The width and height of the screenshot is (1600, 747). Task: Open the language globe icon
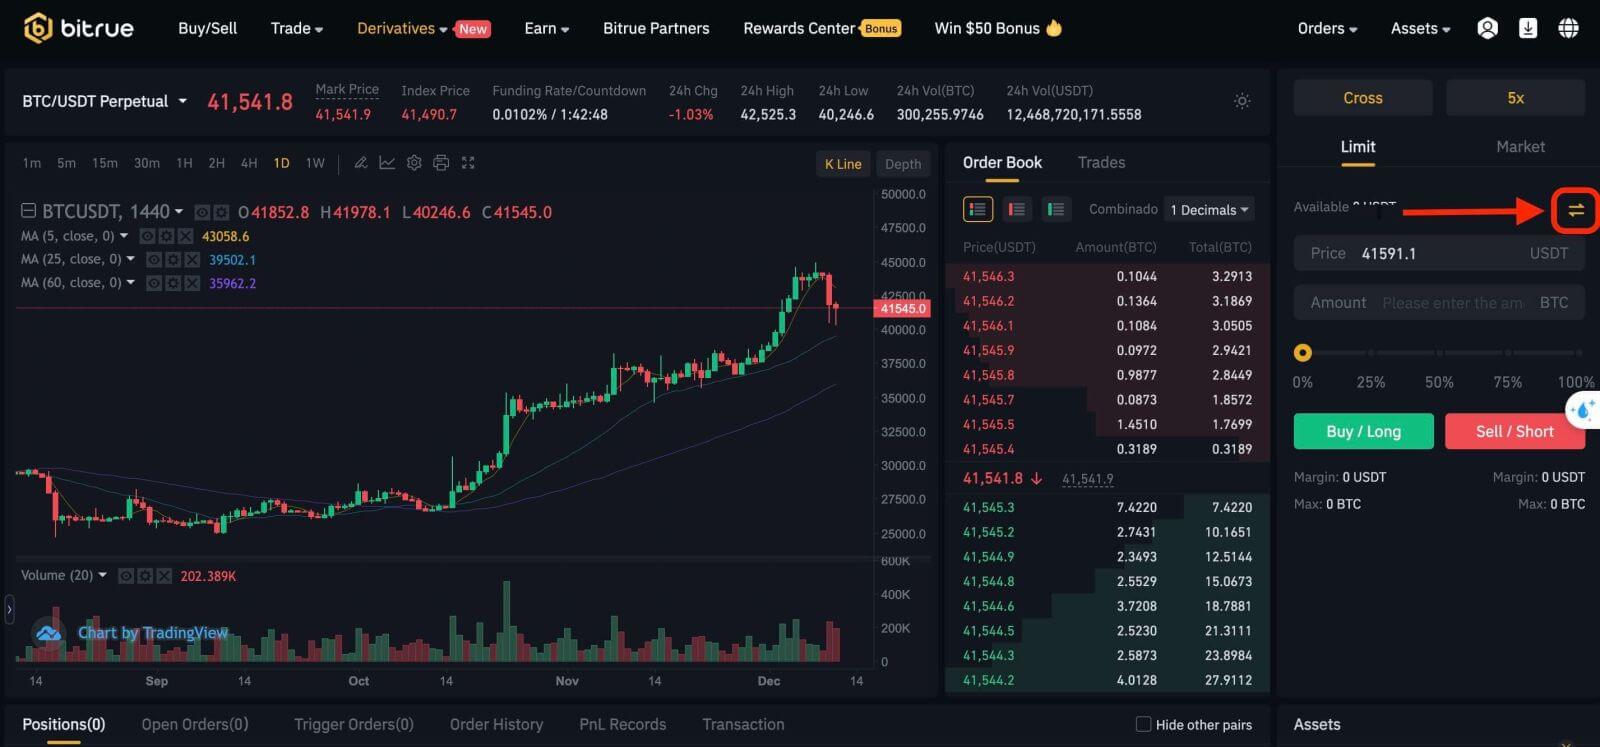point(1568,28)
